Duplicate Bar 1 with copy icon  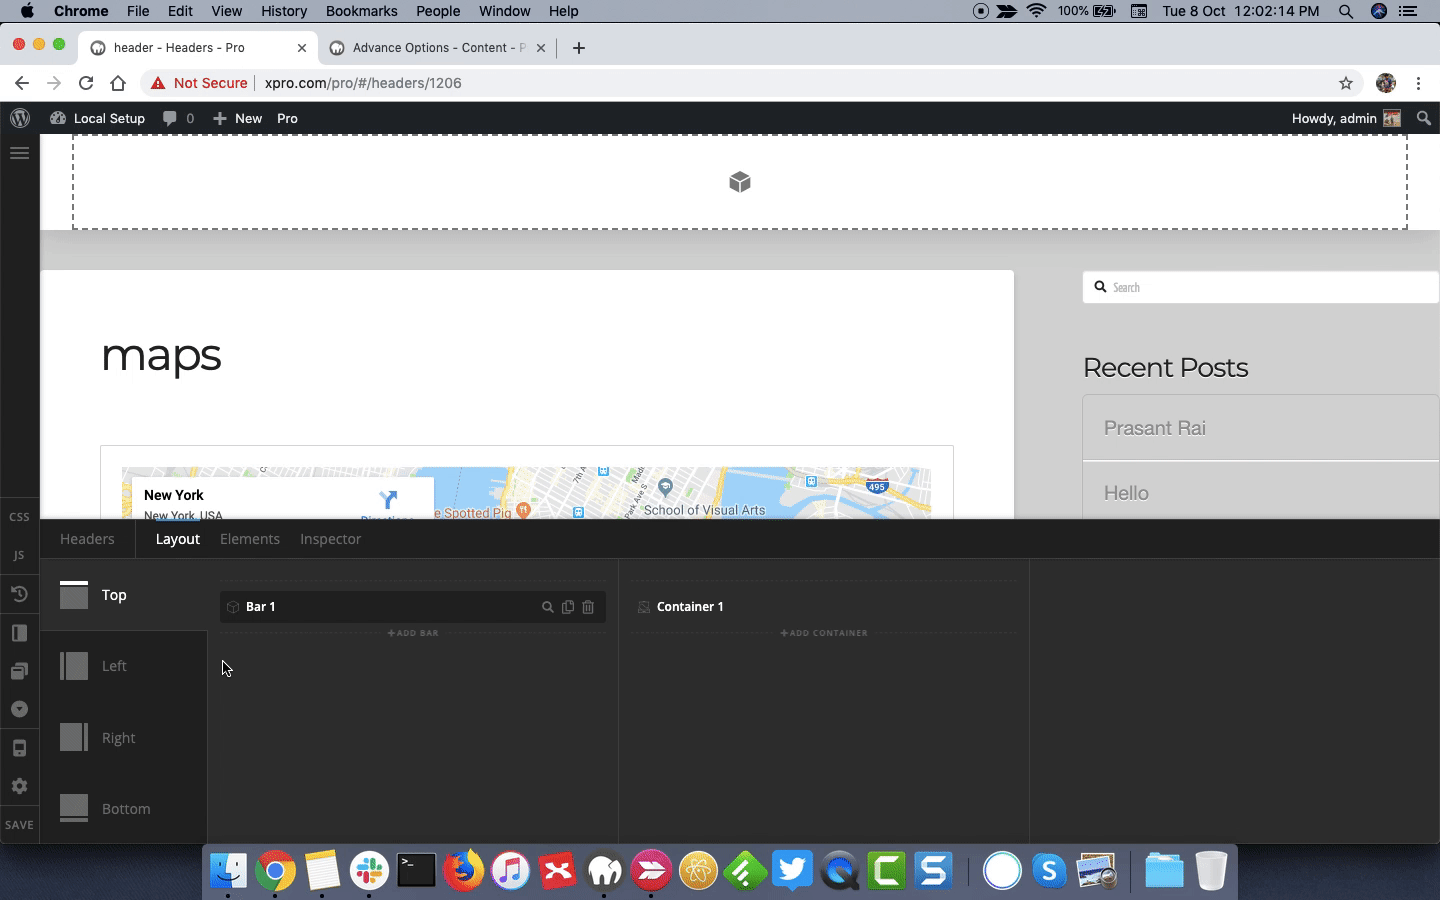click(568, 607)
